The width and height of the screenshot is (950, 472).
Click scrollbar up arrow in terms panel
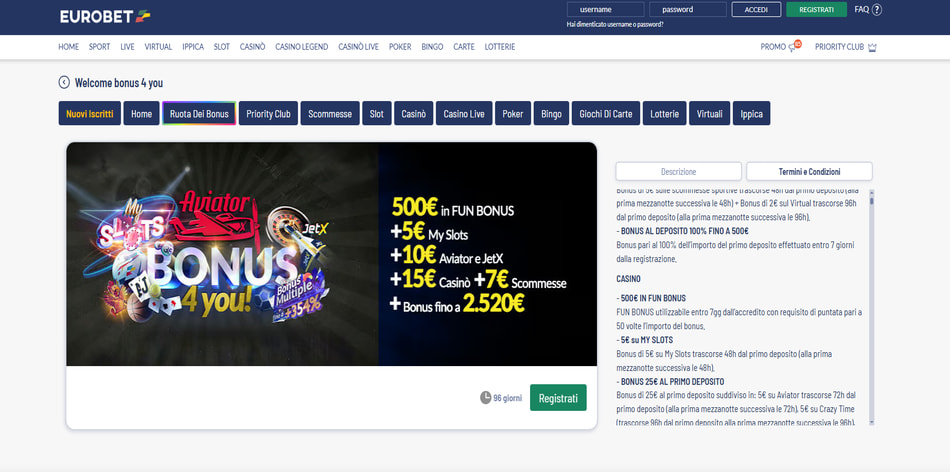click(x=872, y=192)
